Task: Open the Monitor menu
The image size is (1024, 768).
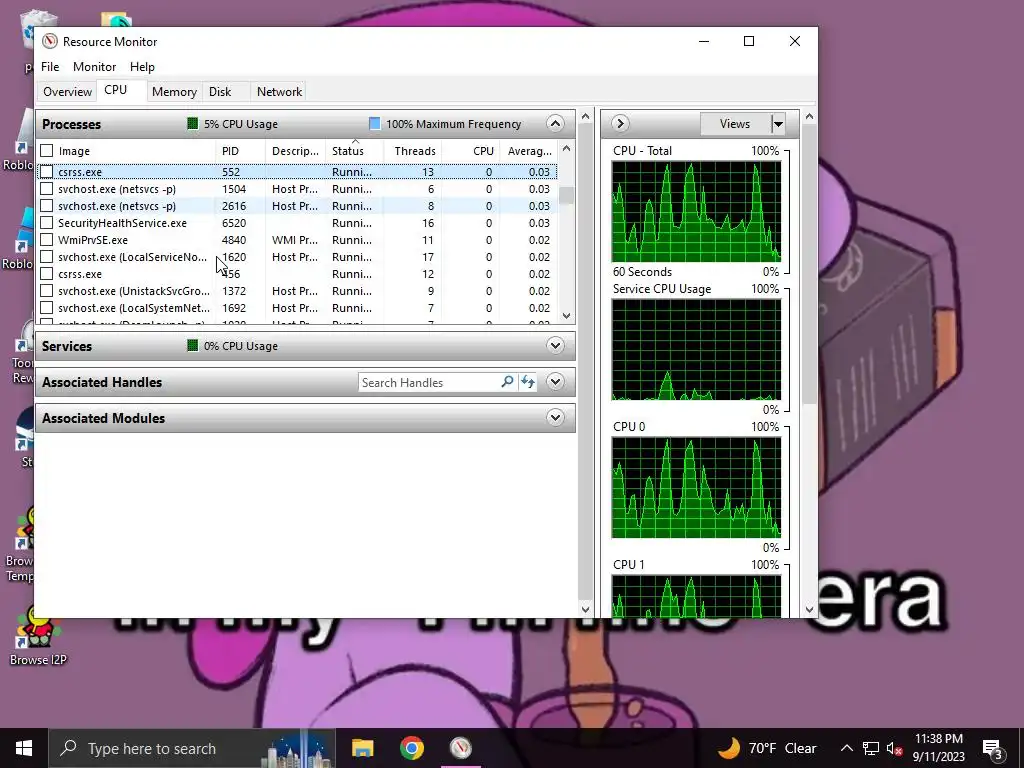Action: [x=95, y=67]
